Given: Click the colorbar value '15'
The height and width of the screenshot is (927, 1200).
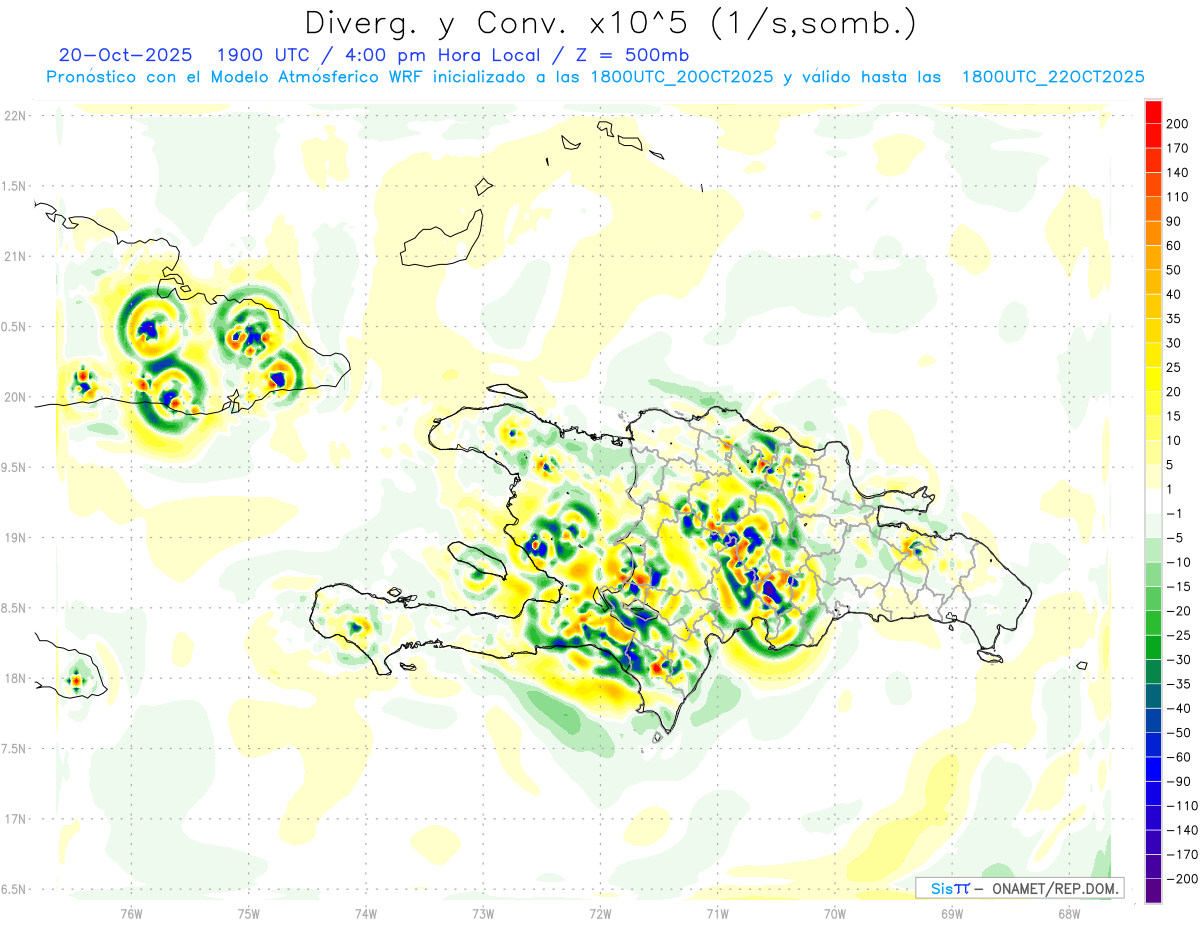Looking at the screenshot, I should coord(1175,416).
